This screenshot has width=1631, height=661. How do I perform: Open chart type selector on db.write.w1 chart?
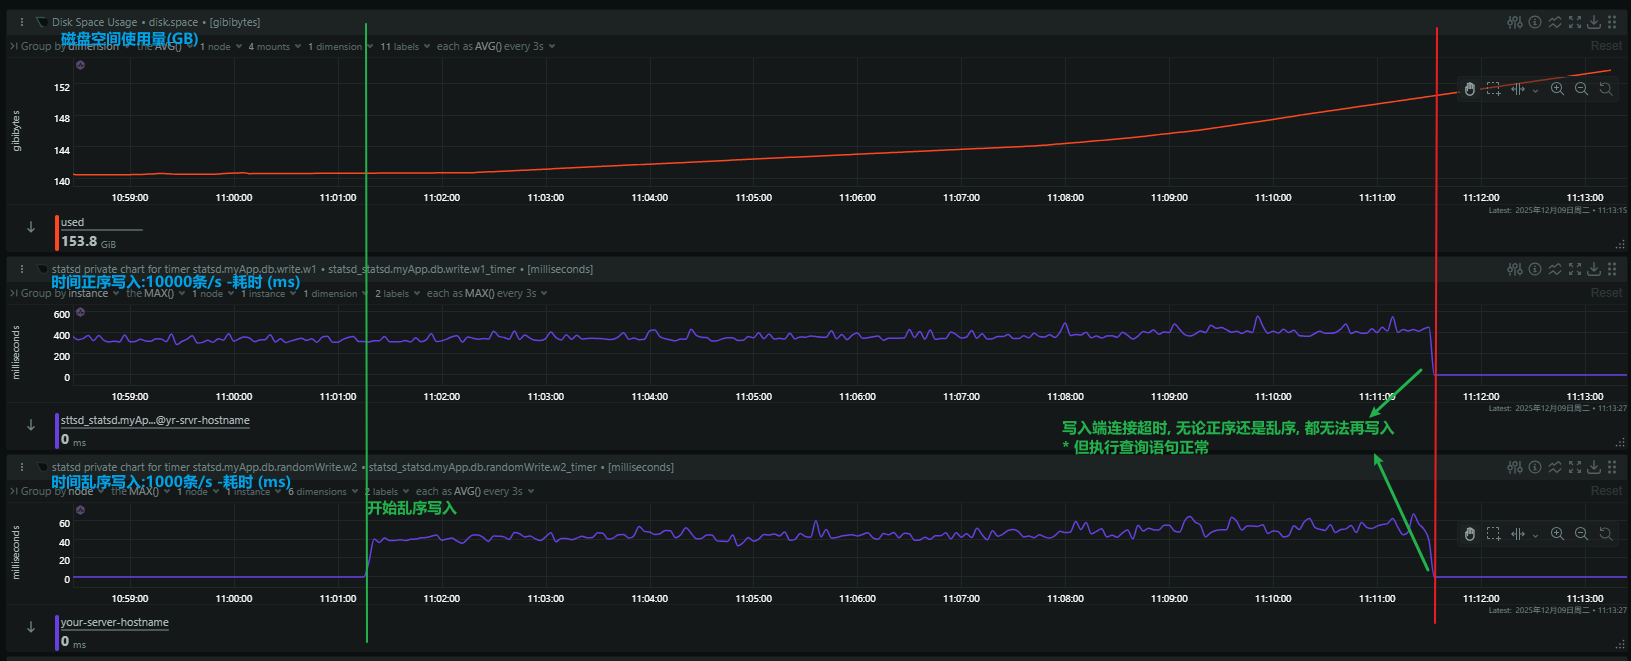click(1555, 269)
